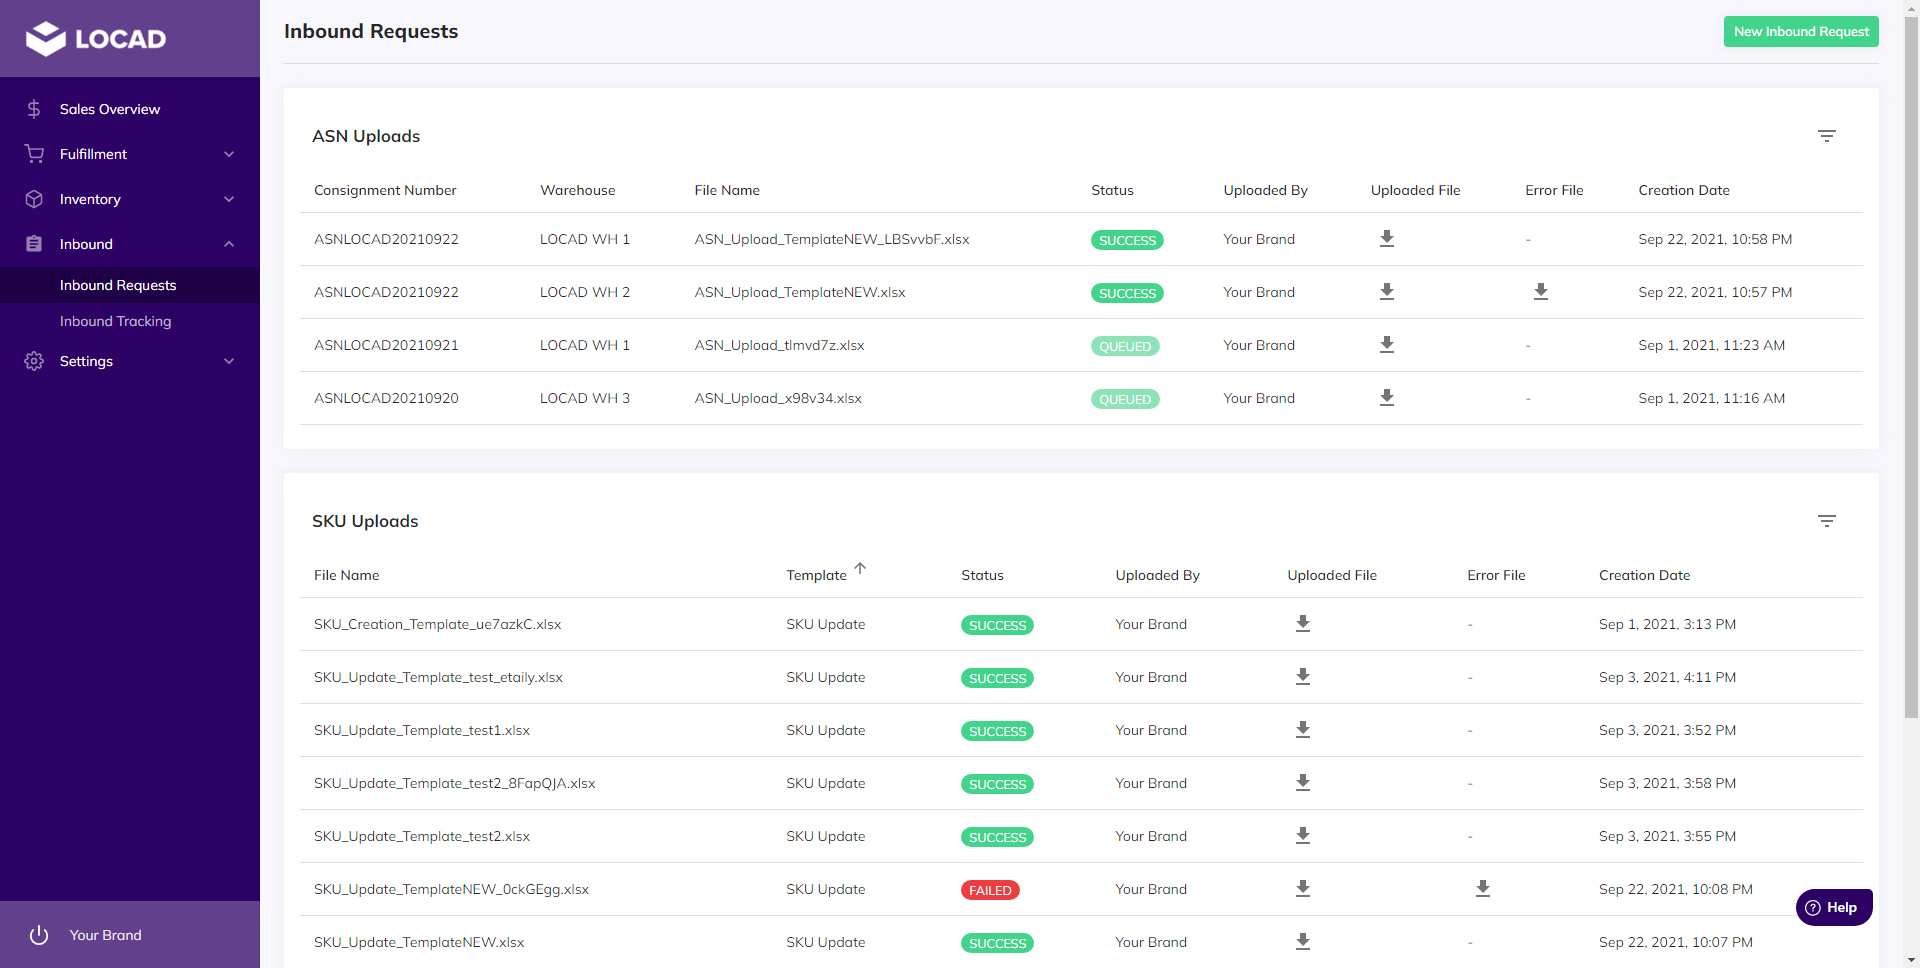The width and height of the screenshot is (1920, 968).
Task: Click the FAILED status badge
Action: click(x=989, y=889)
